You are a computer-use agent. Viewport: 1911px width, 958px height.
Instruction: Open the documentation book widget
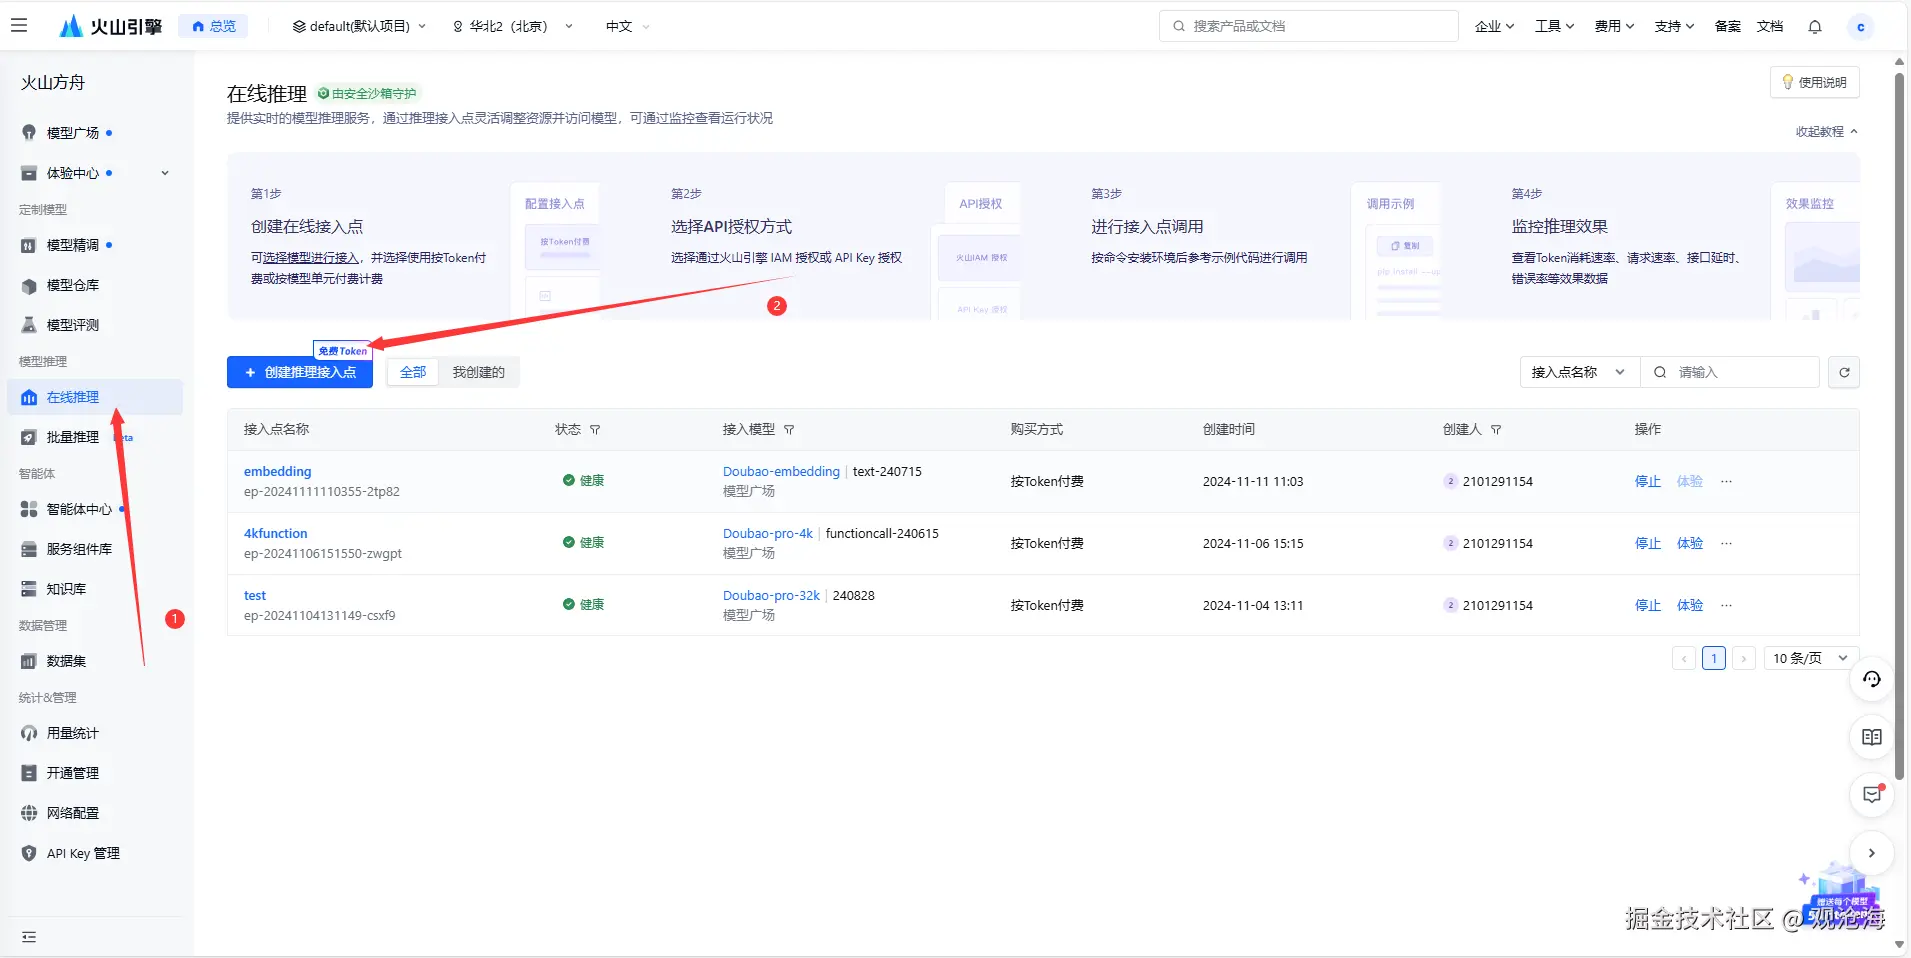tap(1872, 737)
